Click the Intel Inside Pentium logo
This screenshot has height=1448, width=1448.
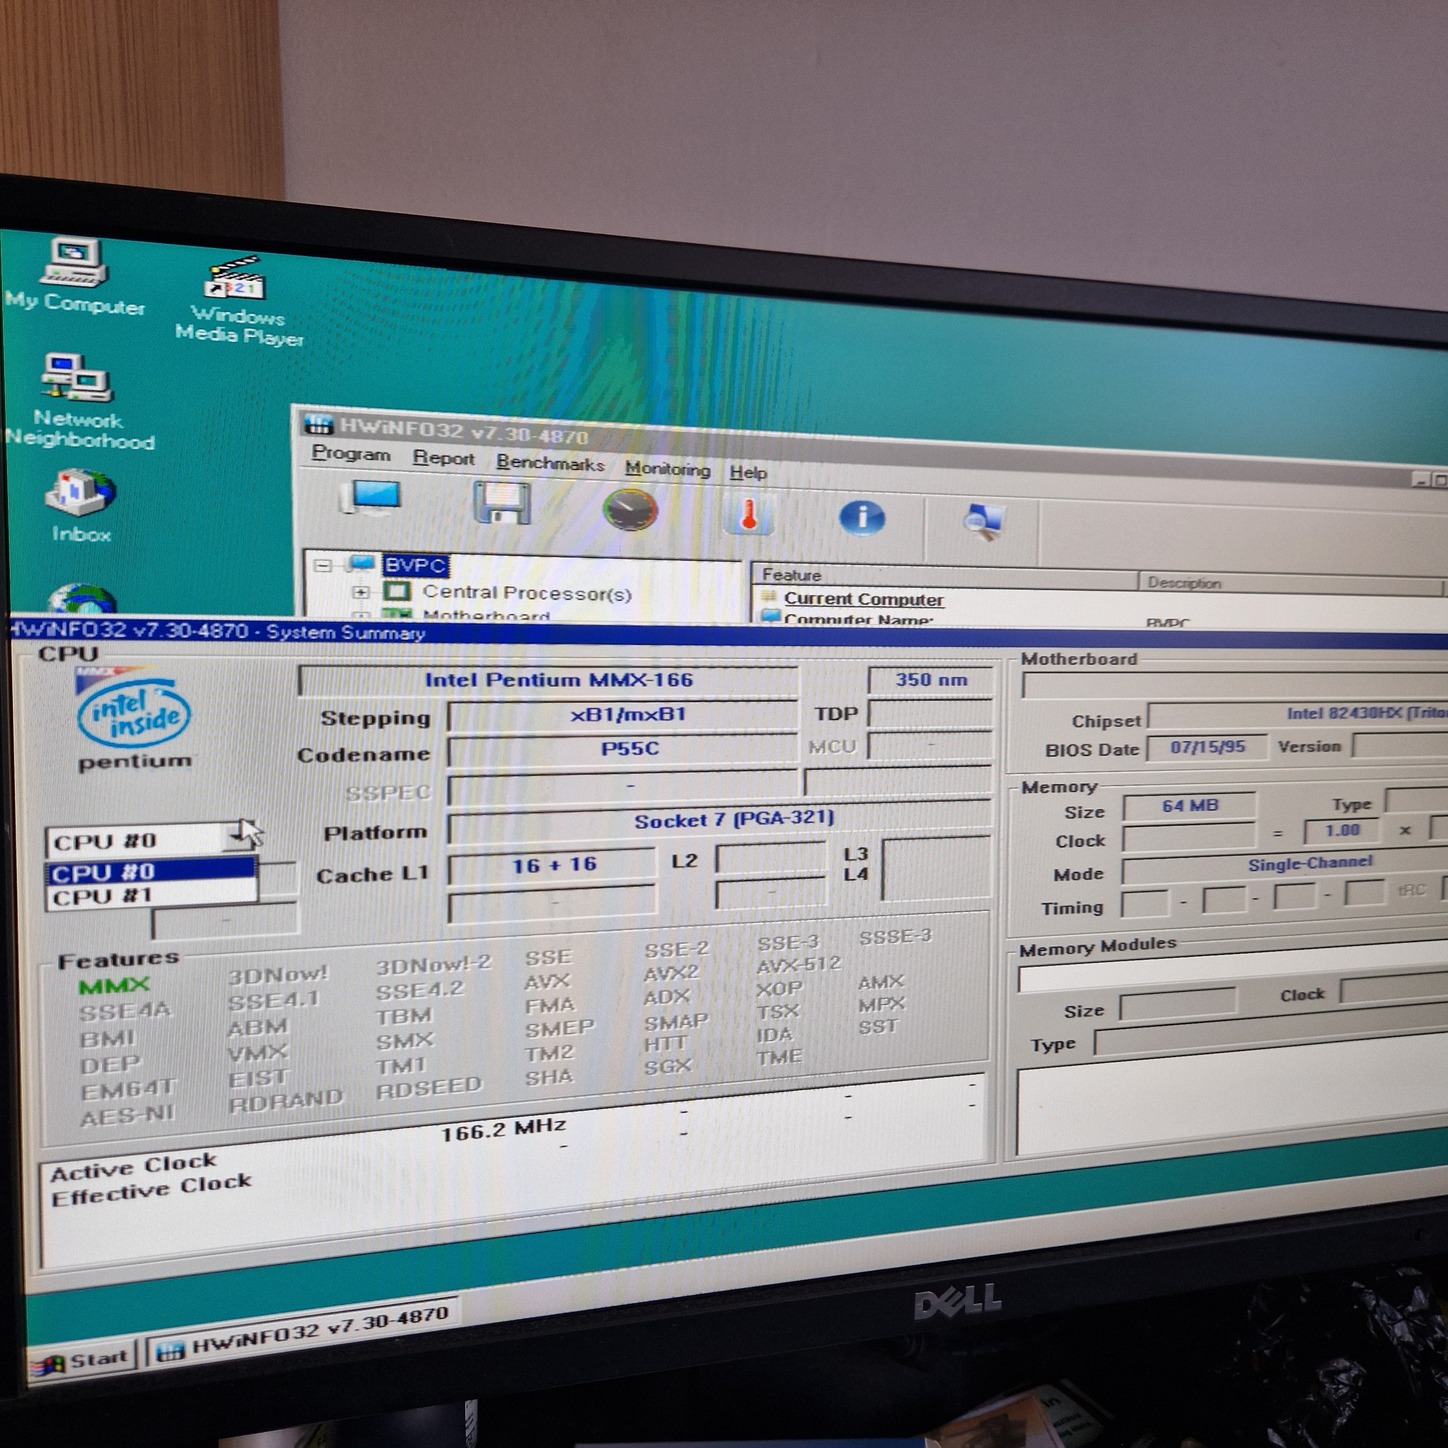(134, 720)
